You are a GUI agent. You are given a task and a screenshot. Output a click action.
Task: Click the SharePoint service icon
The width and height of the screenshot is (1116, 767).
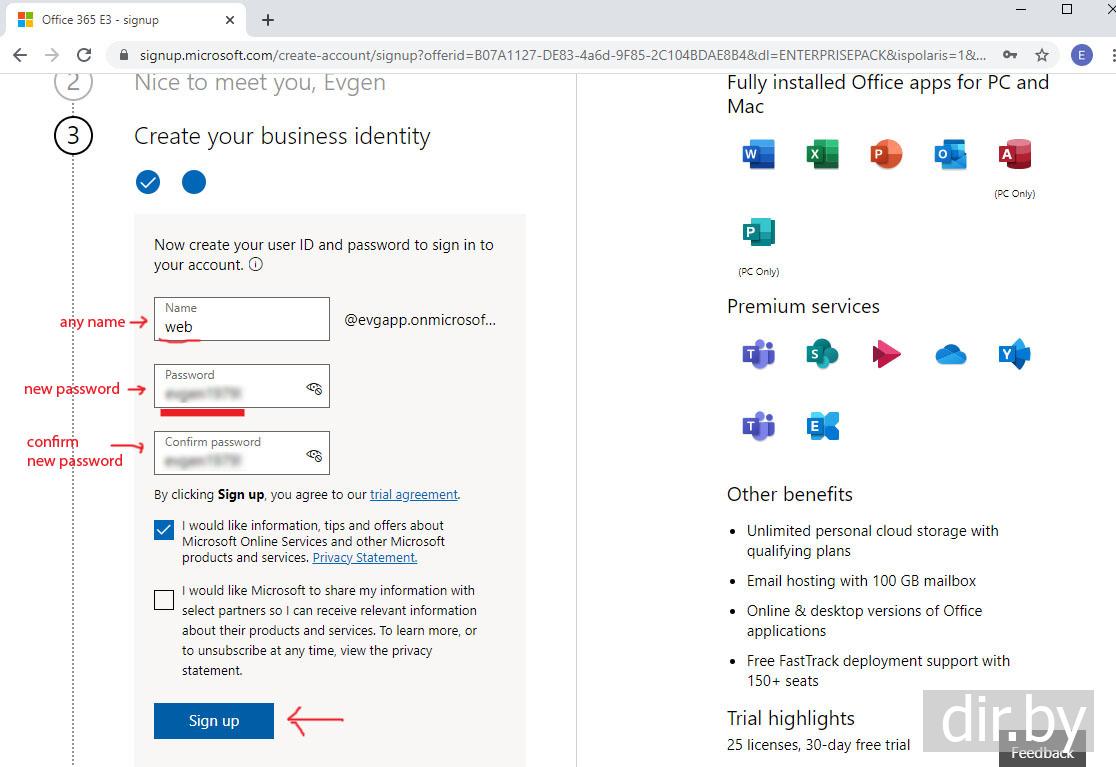click(x=822, y=354)
